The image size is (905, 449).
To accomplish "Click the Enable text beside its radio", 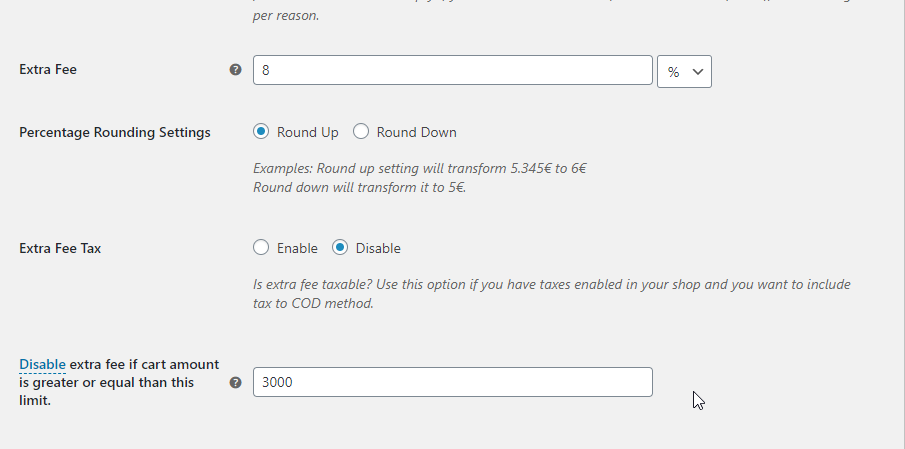I will (297, 248).
